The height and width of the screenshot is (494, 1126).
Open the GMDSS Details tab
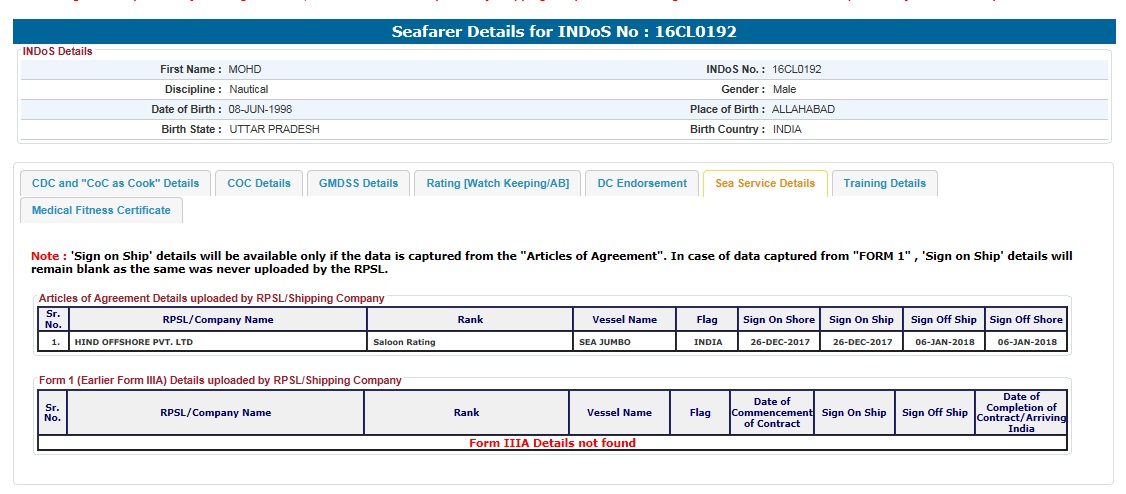click(x=358, y=183)
